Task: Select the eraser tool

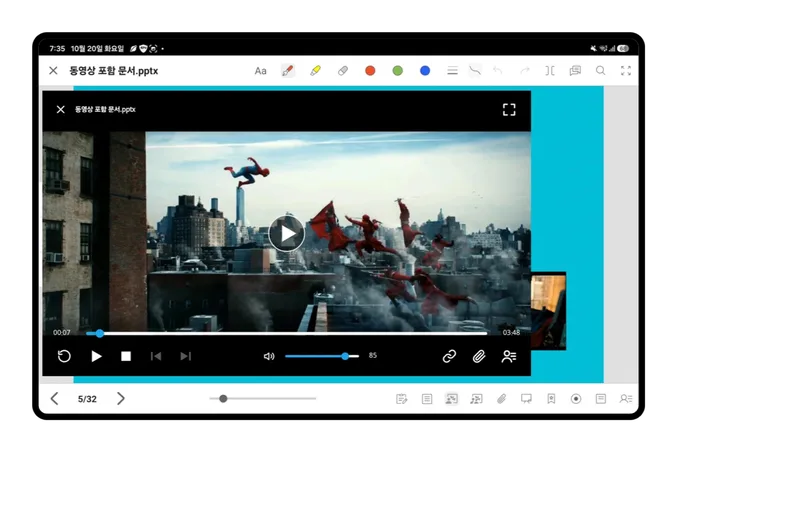Action: pos(343,70)
